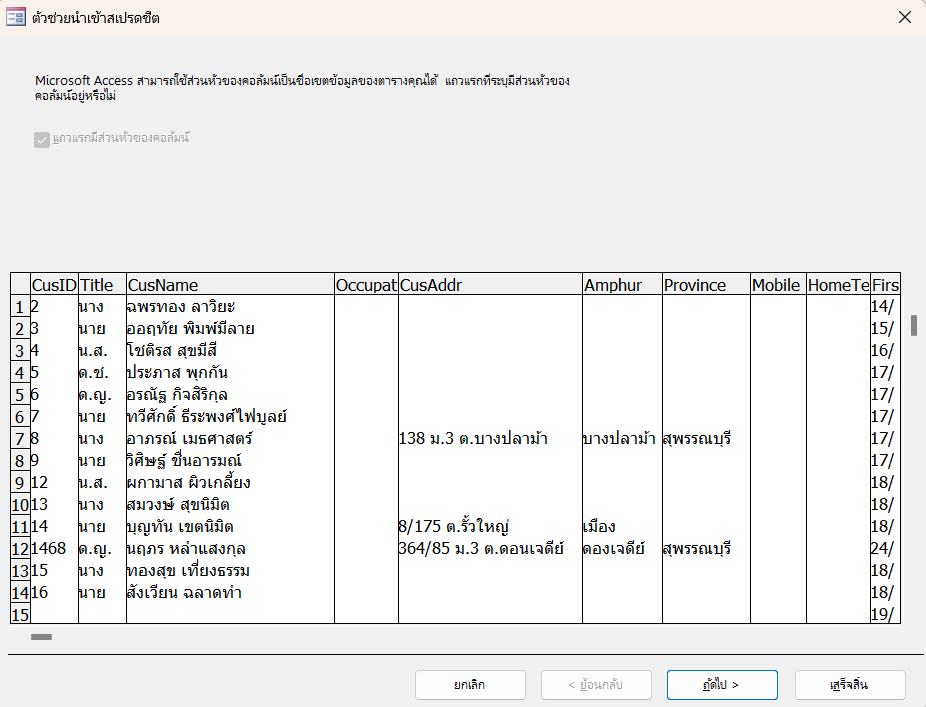This screenshot has width=926, height=707.
Task: Click the ยกเลิก (Cancel) button
Action: pos(470,685)
